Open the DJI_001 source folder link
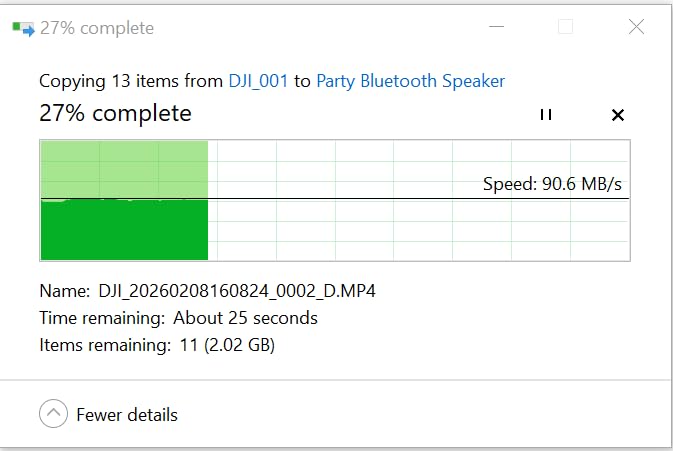This screenshot has width=673, height=451. 258,81
